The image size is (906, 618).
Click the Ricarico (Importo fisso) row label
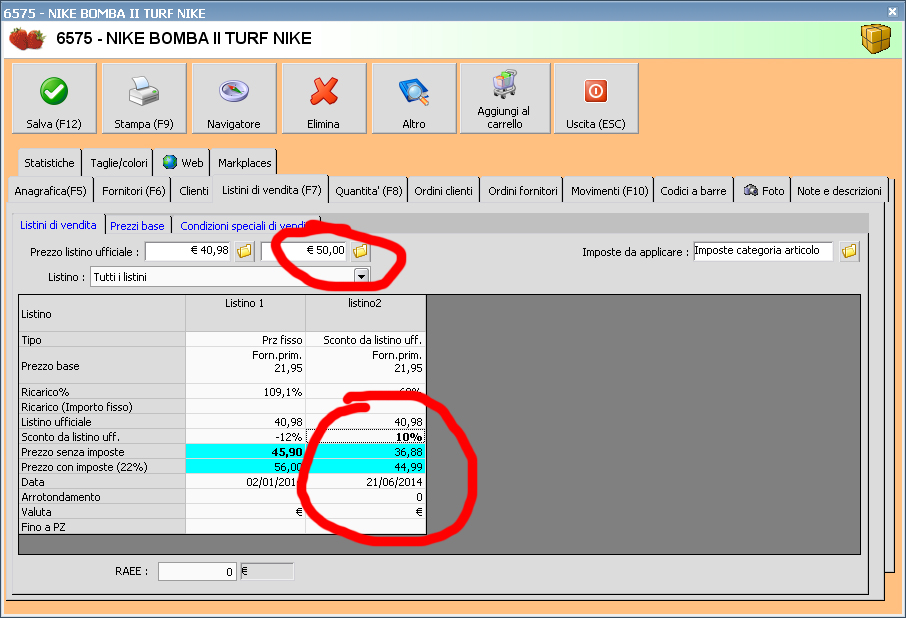[x=102, y=407]
